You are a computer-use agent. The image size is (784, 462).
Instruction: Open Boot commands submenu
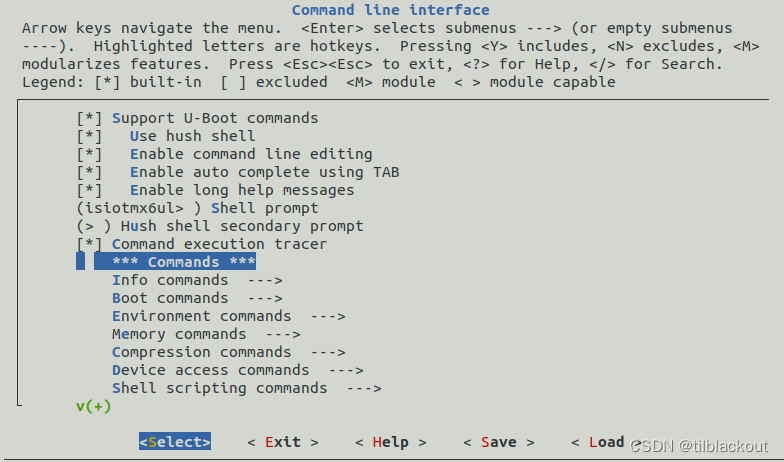197,298
